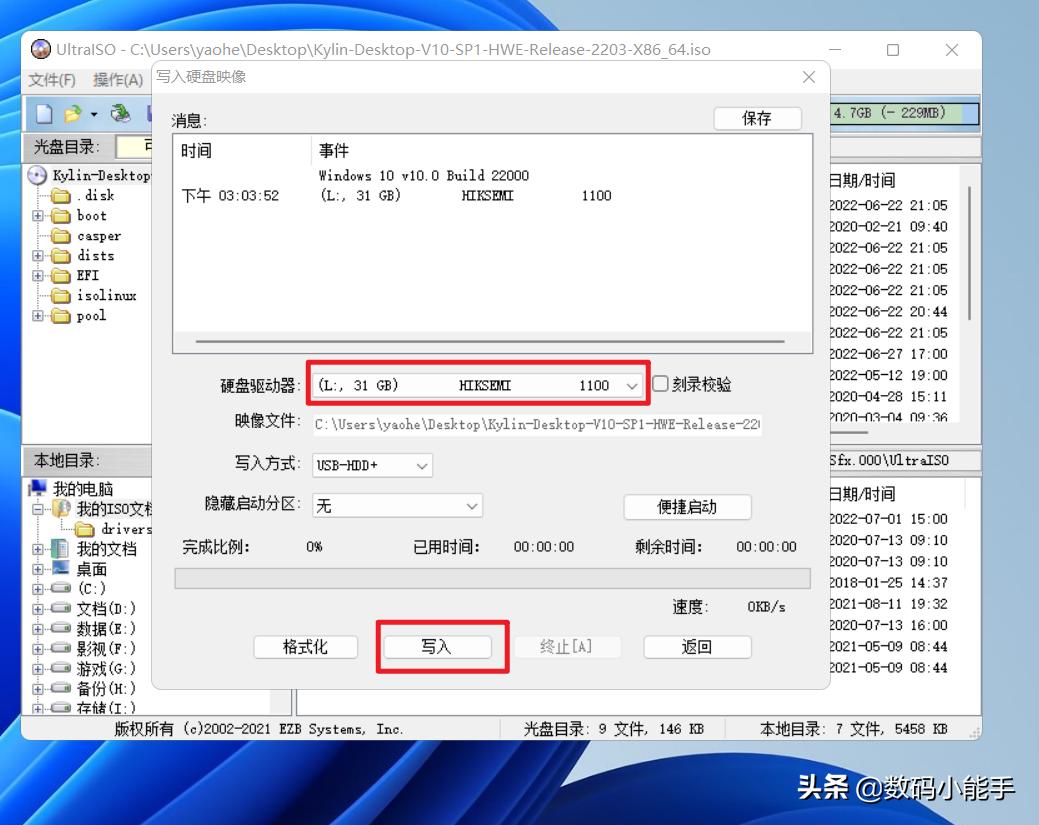The width and height of the screenshot is (1039, 825).
Task: Click the Open file toolbar icon
Action: 70,113
